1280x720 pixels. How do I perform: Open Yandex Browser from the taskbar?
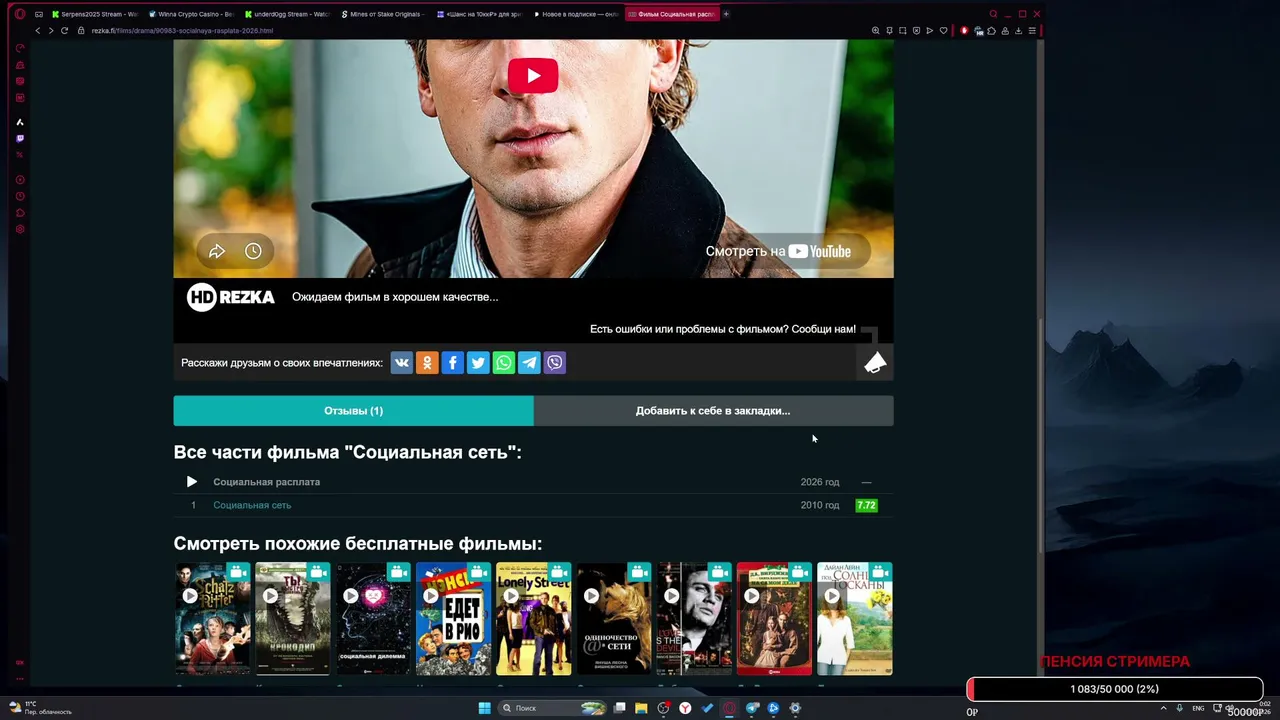[685, 708]
